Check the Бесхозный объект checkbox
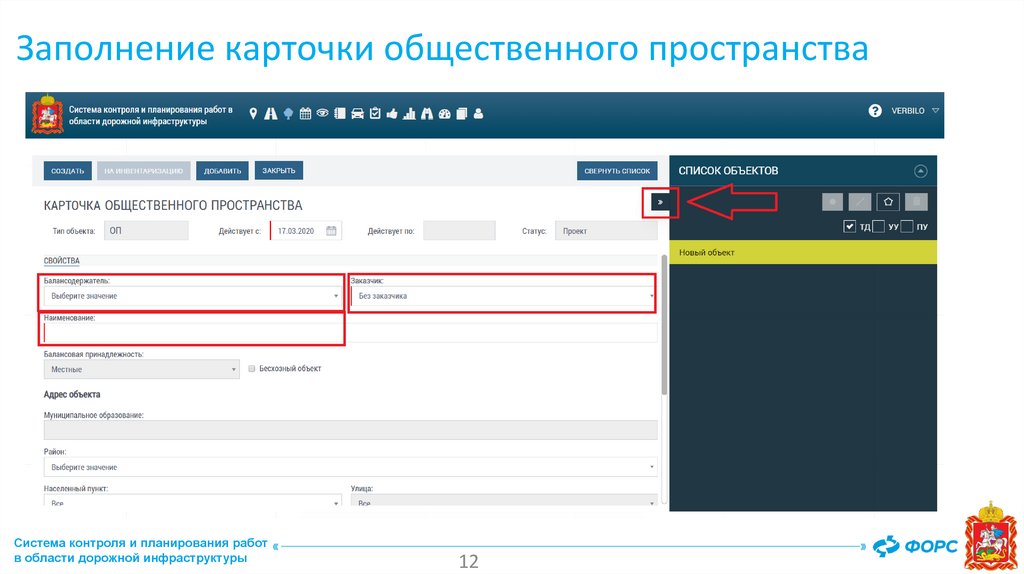The image size is (1024, 574). [251, 369]
